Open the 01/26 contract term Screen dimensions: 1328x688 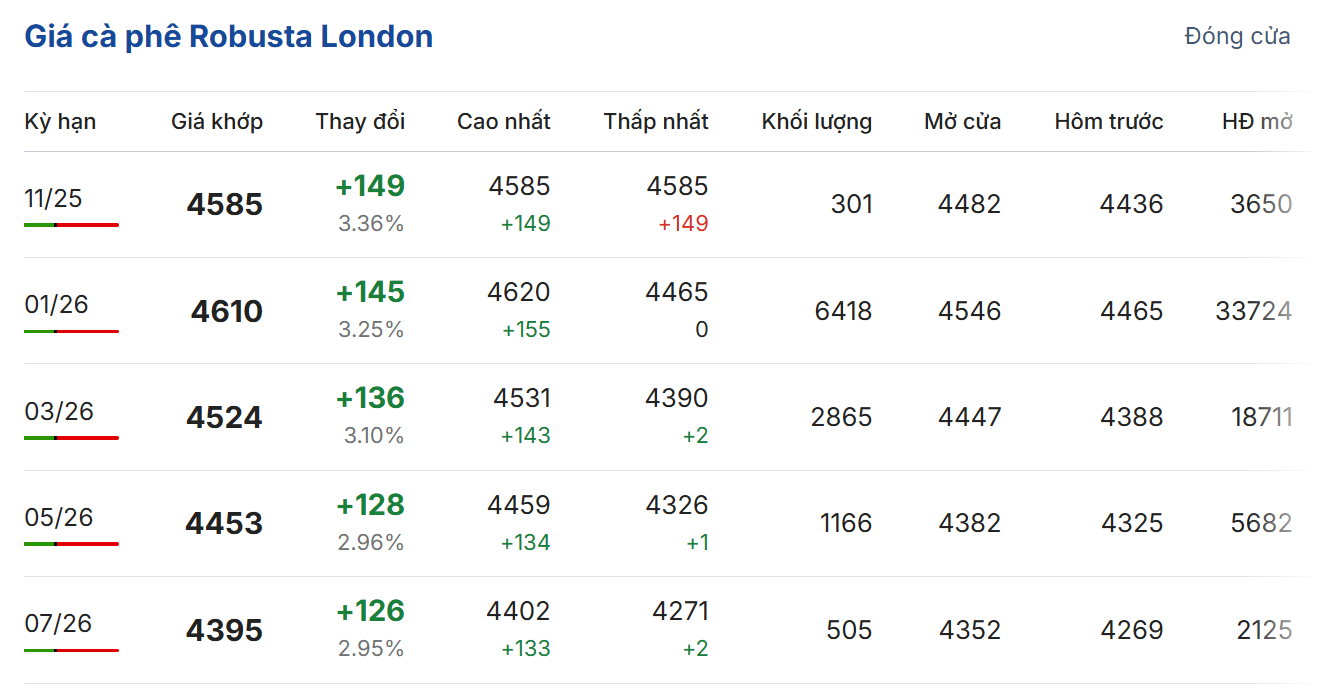(x=57, y=304)
